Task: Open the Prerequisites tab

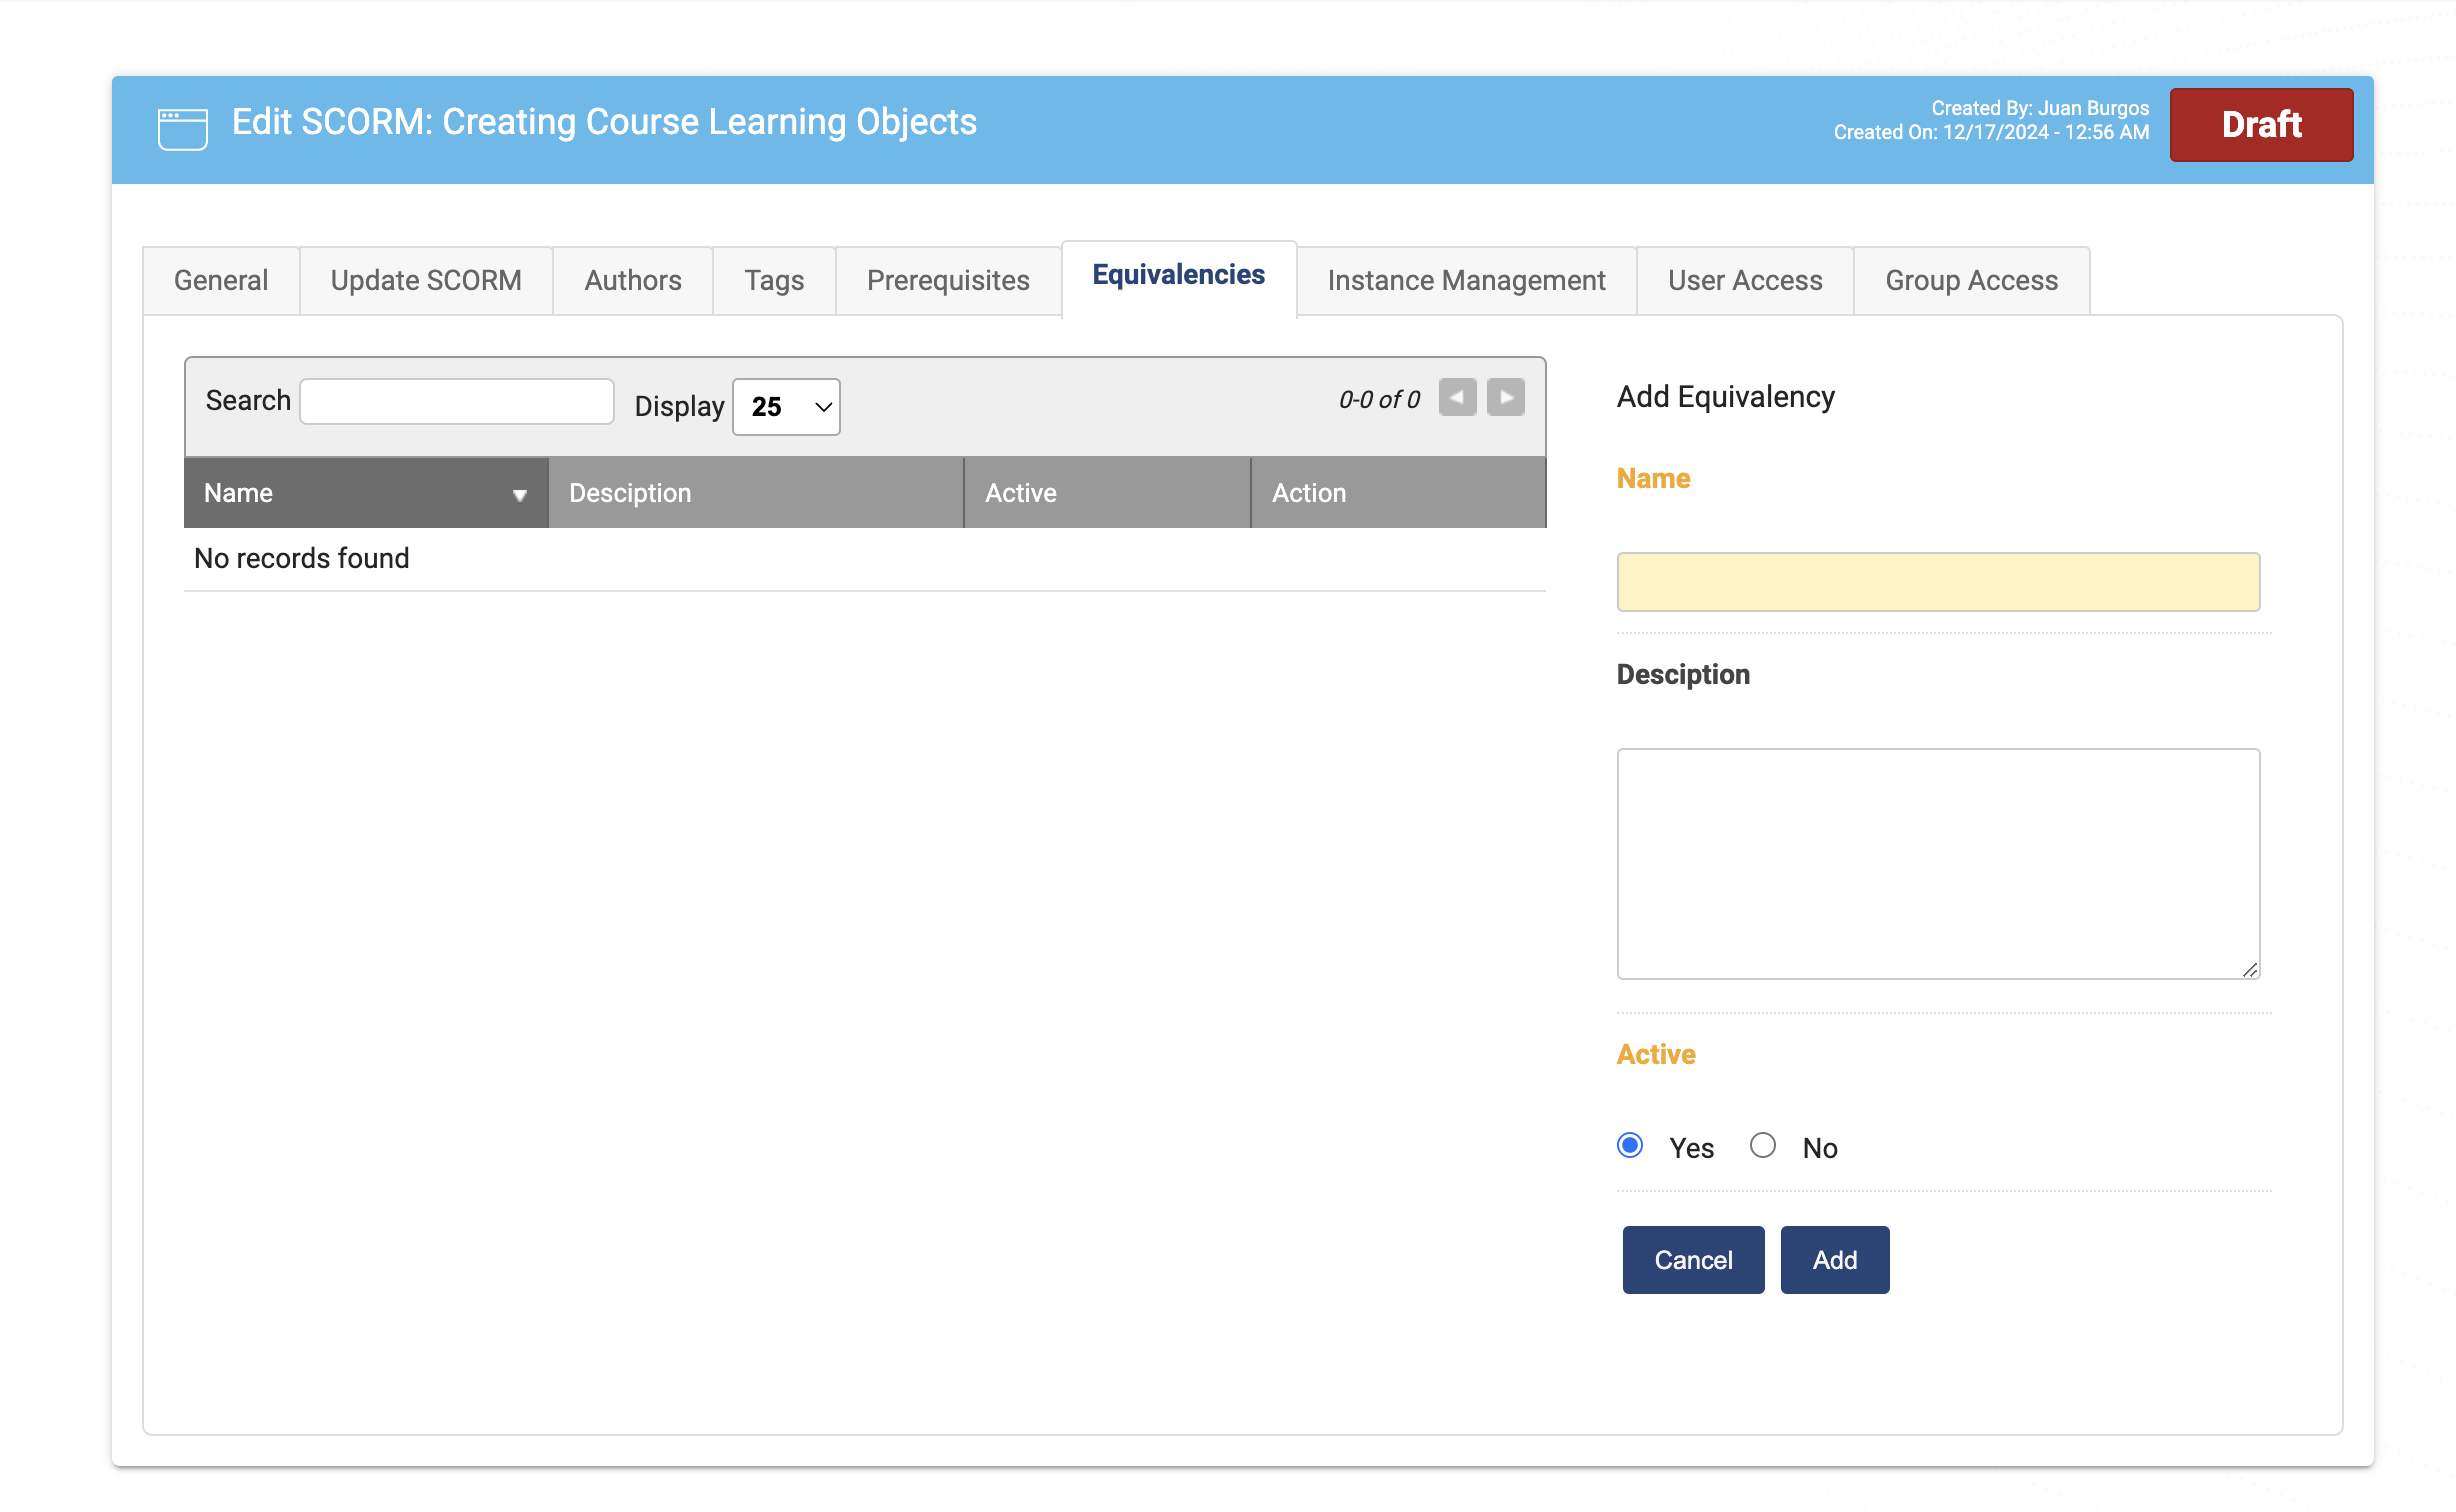Action: pos(948,281)
